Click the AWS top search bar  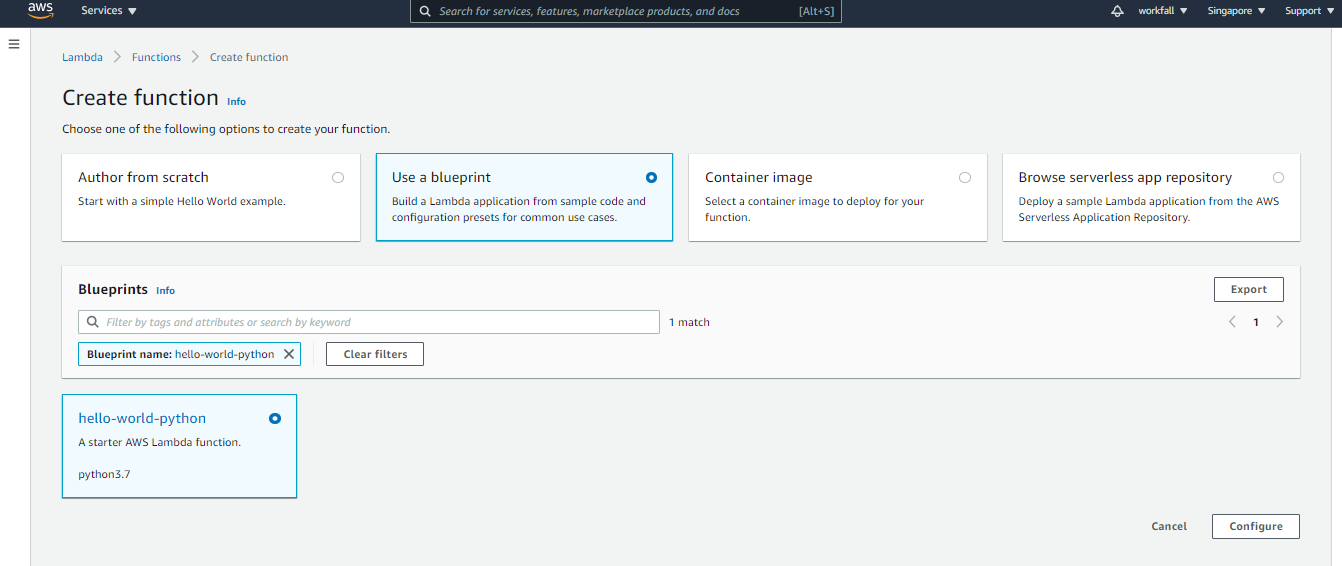626,11
